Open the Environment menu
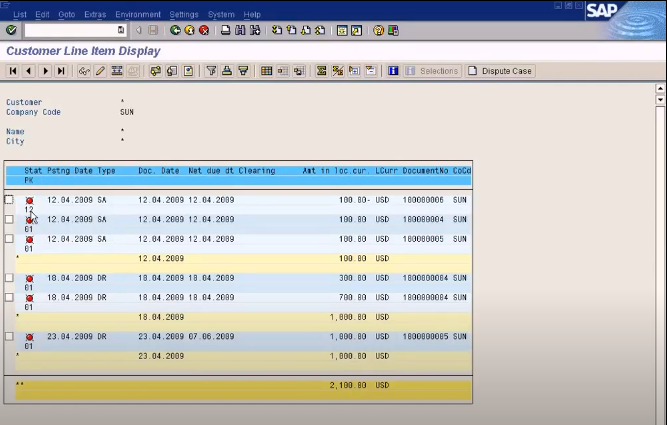This screenshot has width=667, height=425. pos(138,14)
